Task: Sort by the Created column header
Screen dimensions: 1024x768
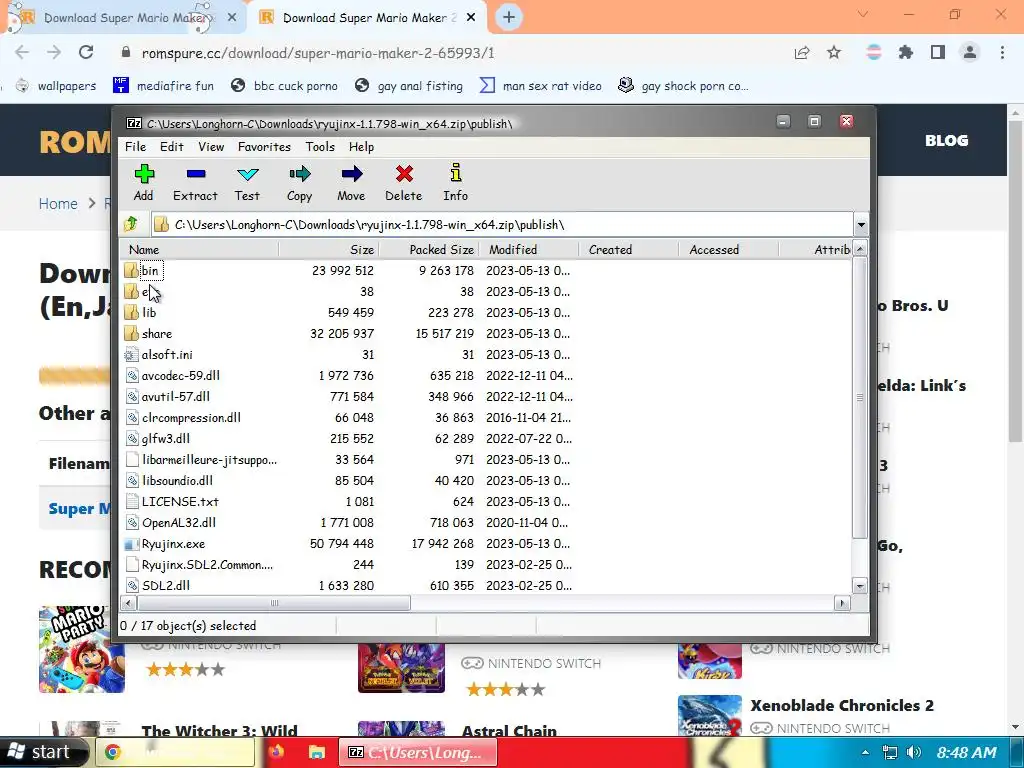Action: click(x=628, y=249)
